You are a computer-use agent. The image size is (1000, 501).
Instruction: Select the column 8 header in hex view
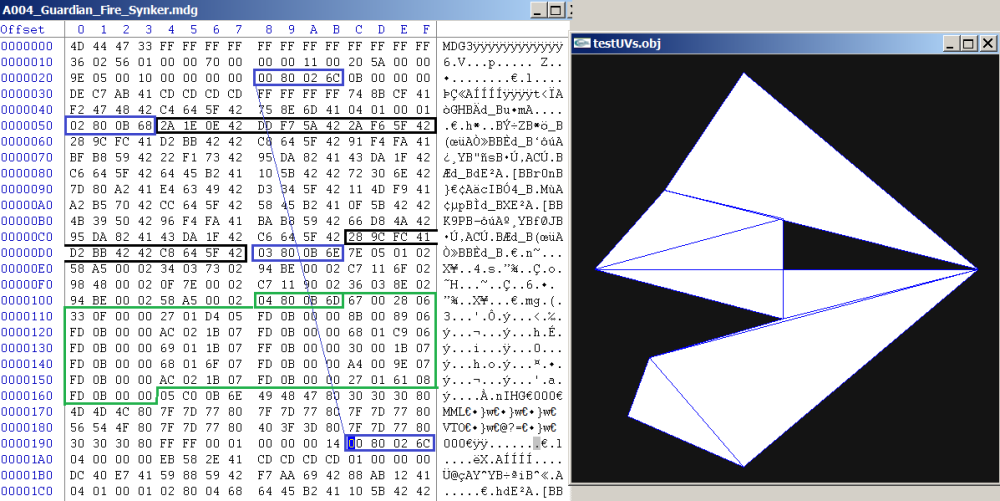(264, 29)
